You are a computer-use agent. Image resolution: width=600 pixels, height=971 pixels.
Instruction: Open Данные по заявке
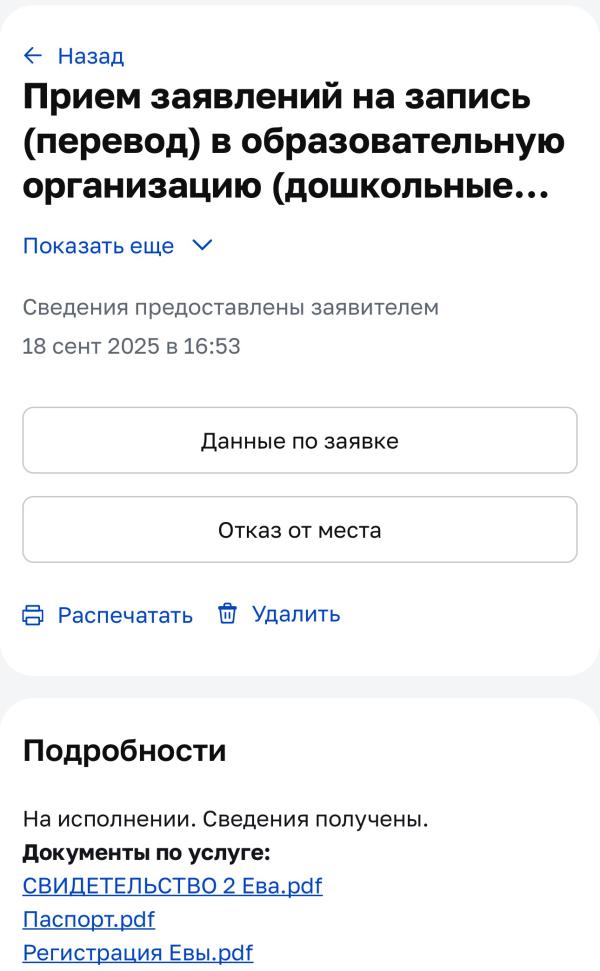[x=300, y=440]
